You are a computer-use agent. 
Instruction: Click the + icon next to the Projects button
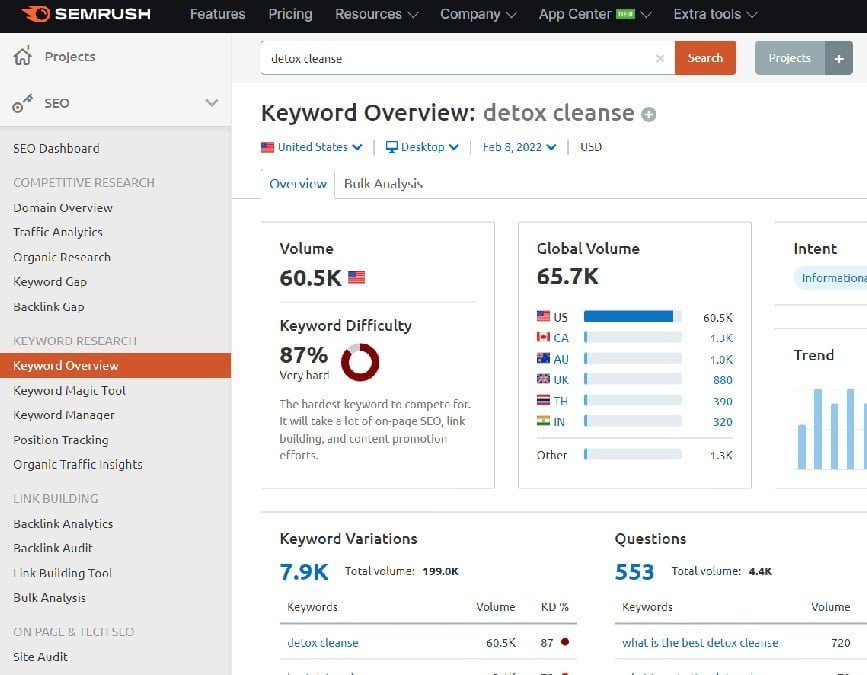click(x=839, y=58)
